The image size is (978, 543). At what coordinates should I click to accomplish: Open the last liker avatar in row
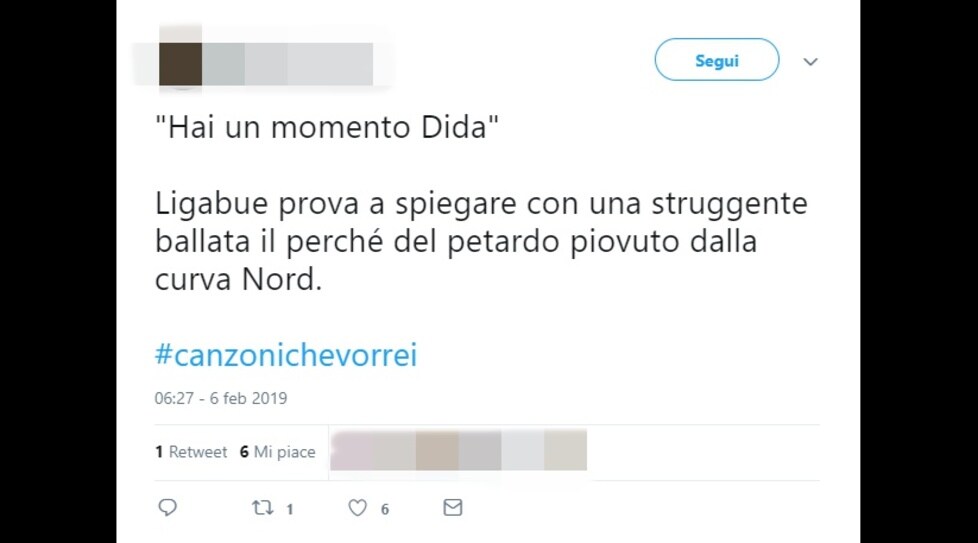pos(566,450)
